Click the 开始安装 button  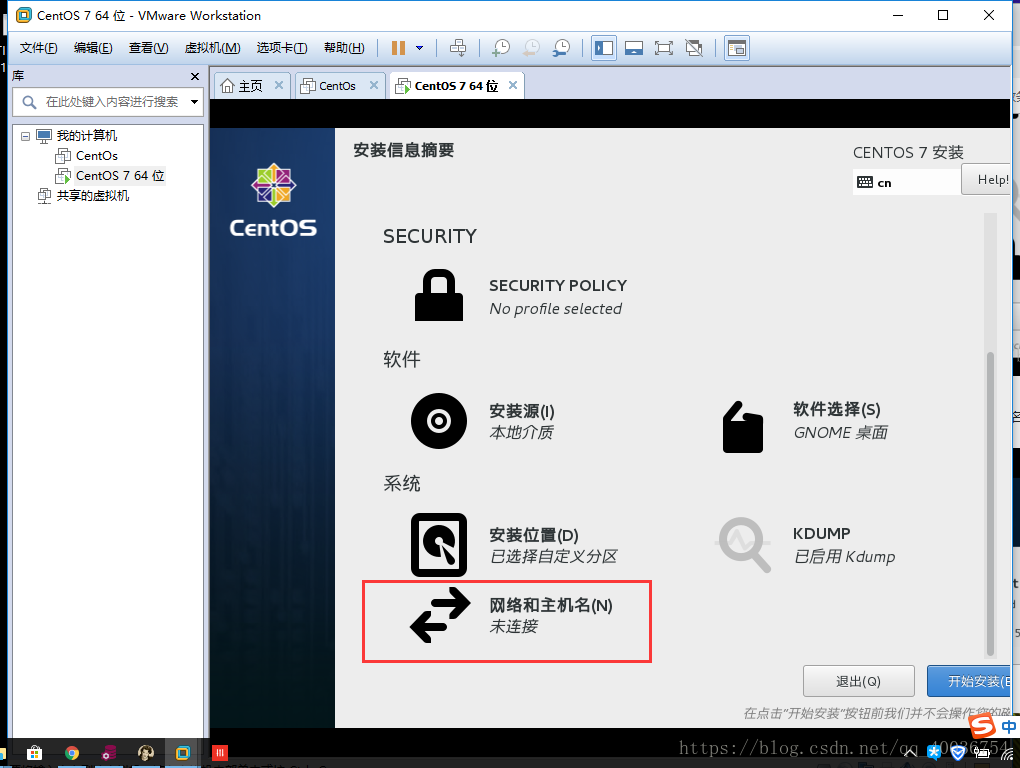pyautogui.click(x=969, y=681)
